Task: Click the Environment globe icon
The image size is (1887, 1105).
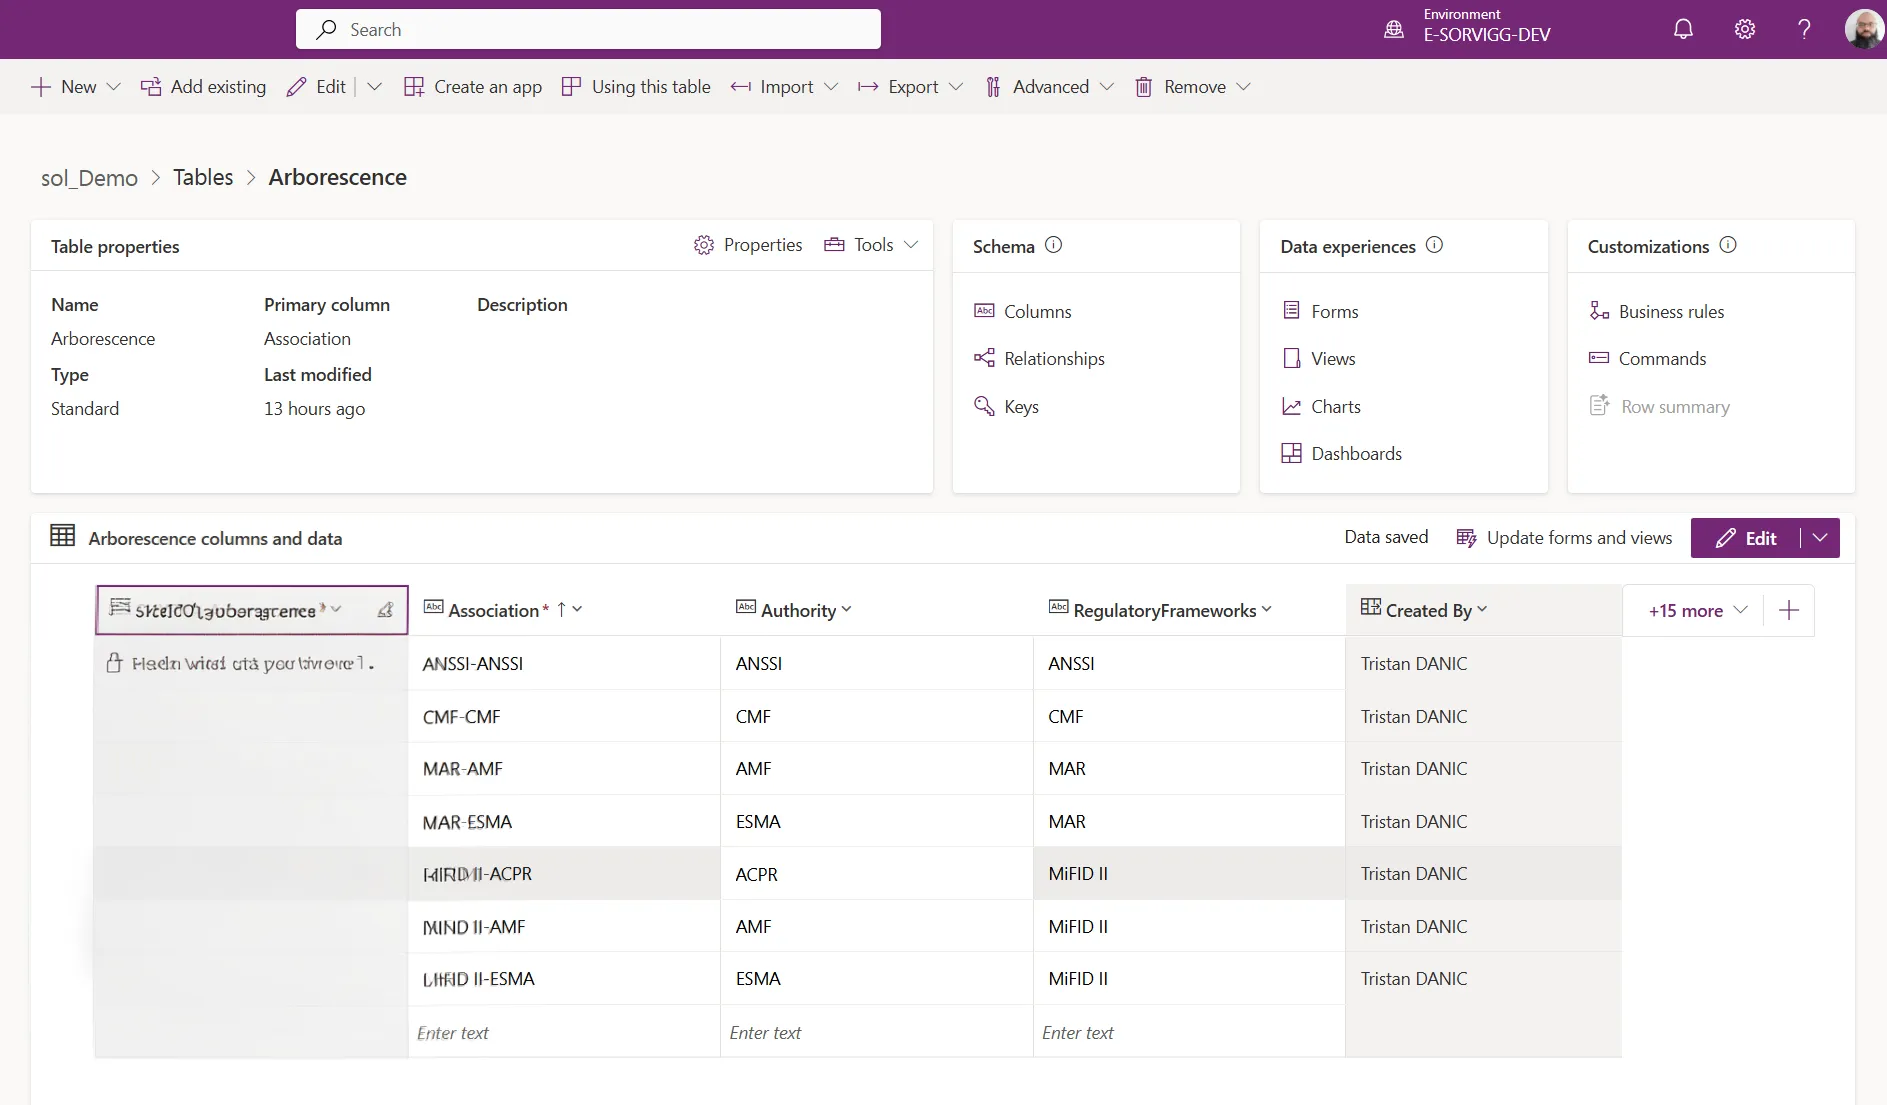Action: pos(1394,29)
